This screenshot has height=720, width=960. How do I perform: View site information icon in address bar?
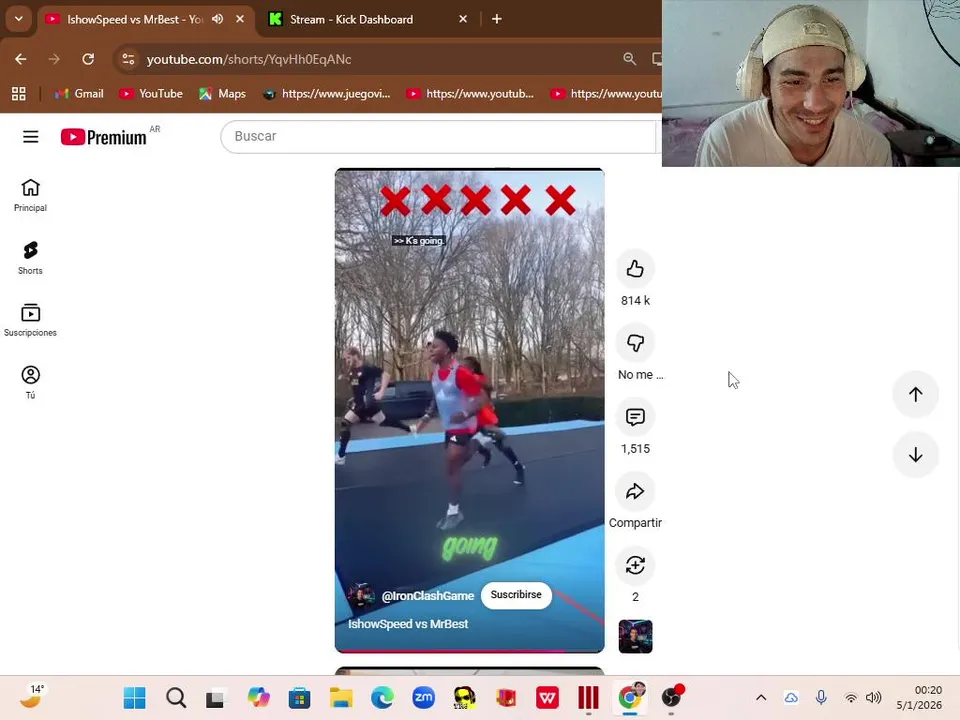coord(128,59)
